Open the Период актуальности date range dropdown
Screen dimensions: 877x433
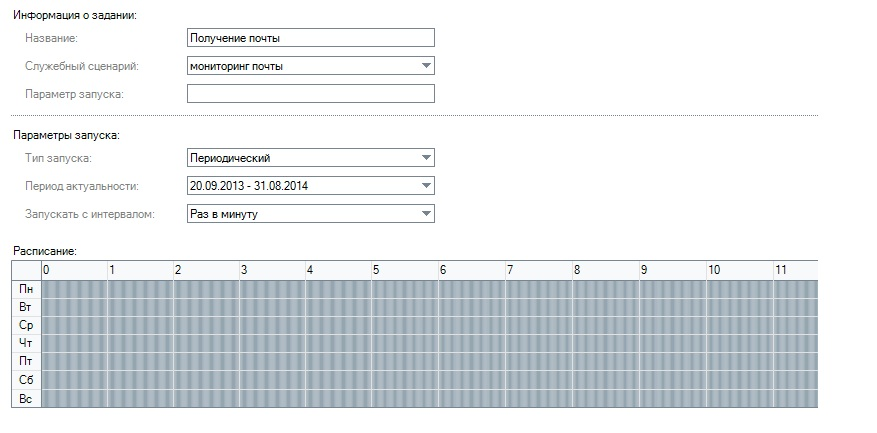(x=426, y=186)
